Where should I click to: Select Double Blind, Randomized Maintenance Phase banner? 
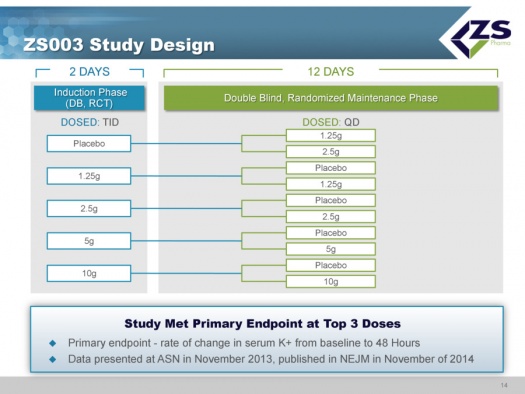click(331, 98)
